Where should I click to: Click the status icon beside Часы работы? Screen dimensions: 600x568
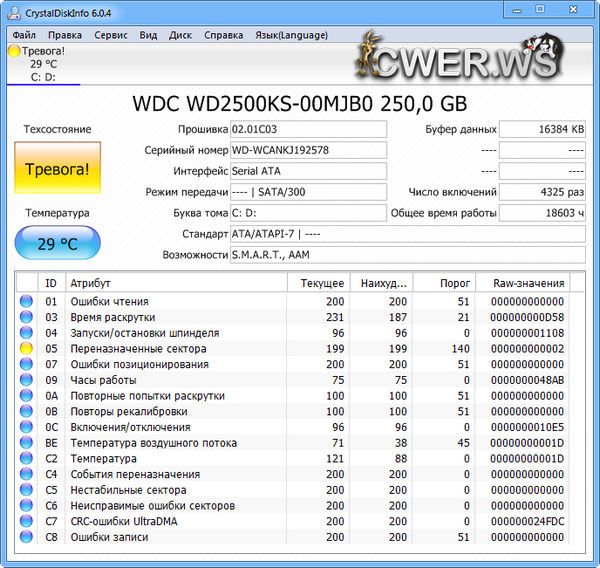click(x=26, y=380)
